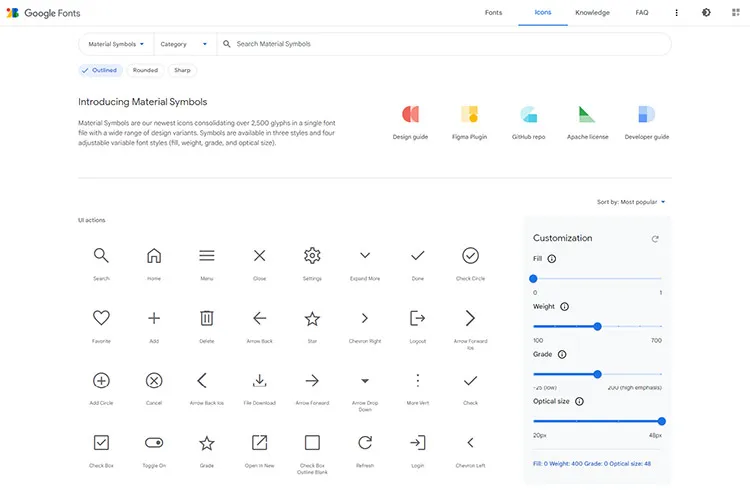The height and width of the screenshot is (490, 750).
Task: Choose the Favorite heart symbol
Action: 101,318
